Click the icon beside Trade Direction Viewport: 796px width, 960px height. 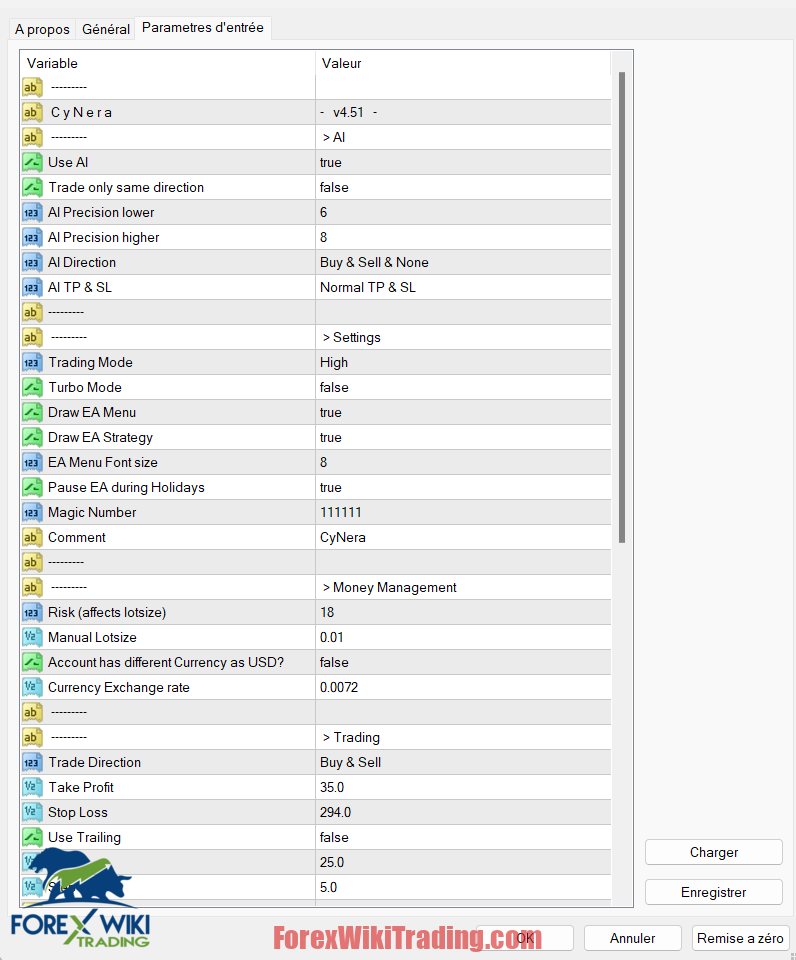pos(32,762)
